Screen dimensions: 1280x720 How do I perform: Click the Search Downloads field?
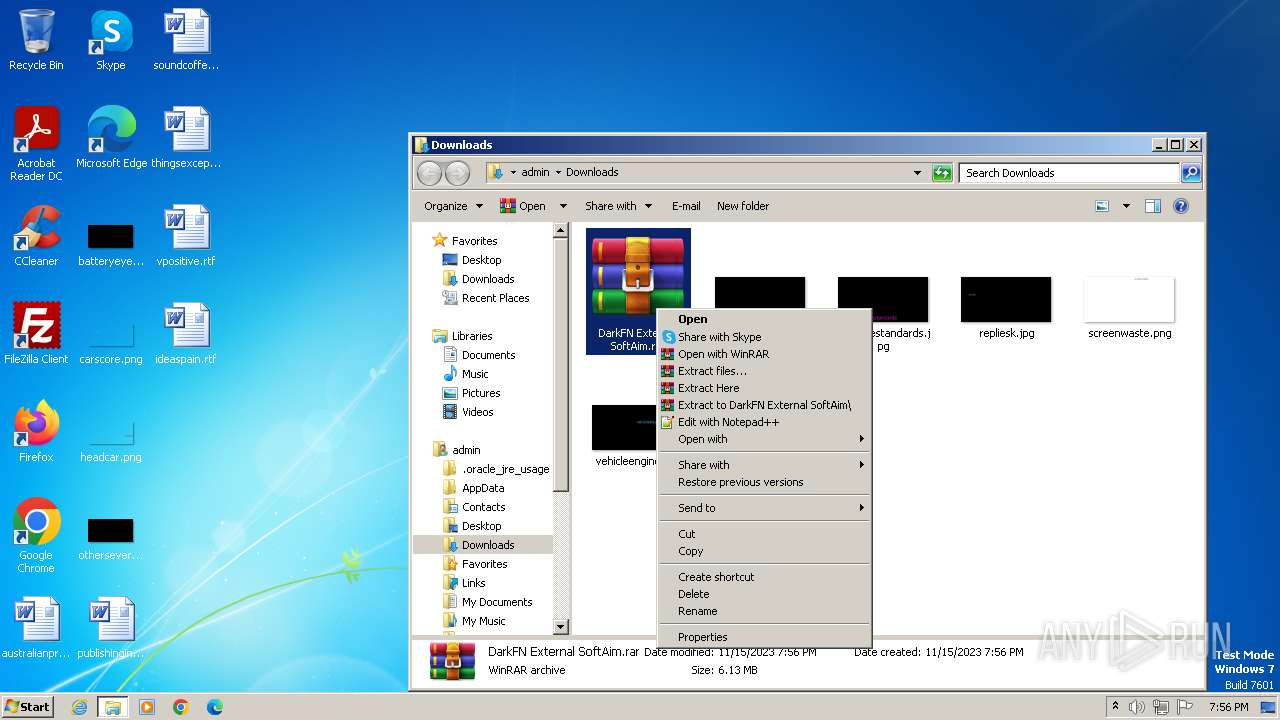(x=1069, y=173)
